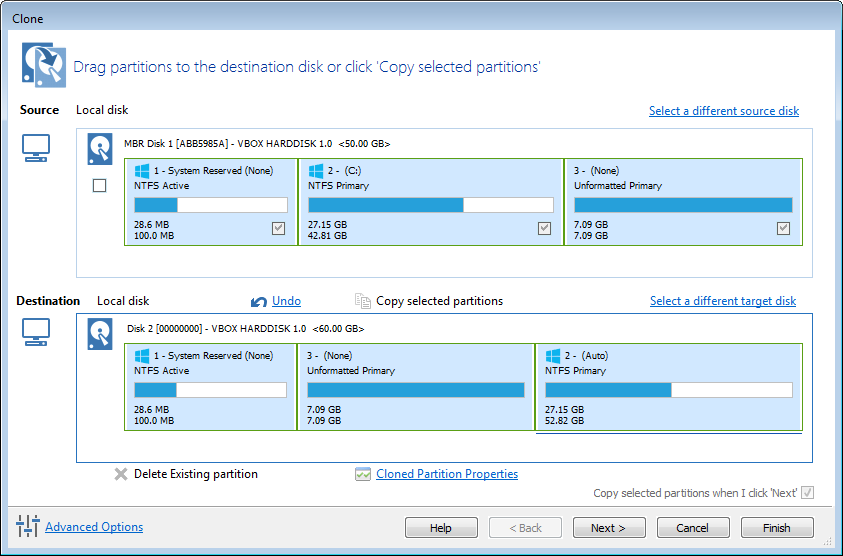
Task: Toggle Copy selected partitions when I click Next
Action: pyautogui.click(x=808, y=493)
